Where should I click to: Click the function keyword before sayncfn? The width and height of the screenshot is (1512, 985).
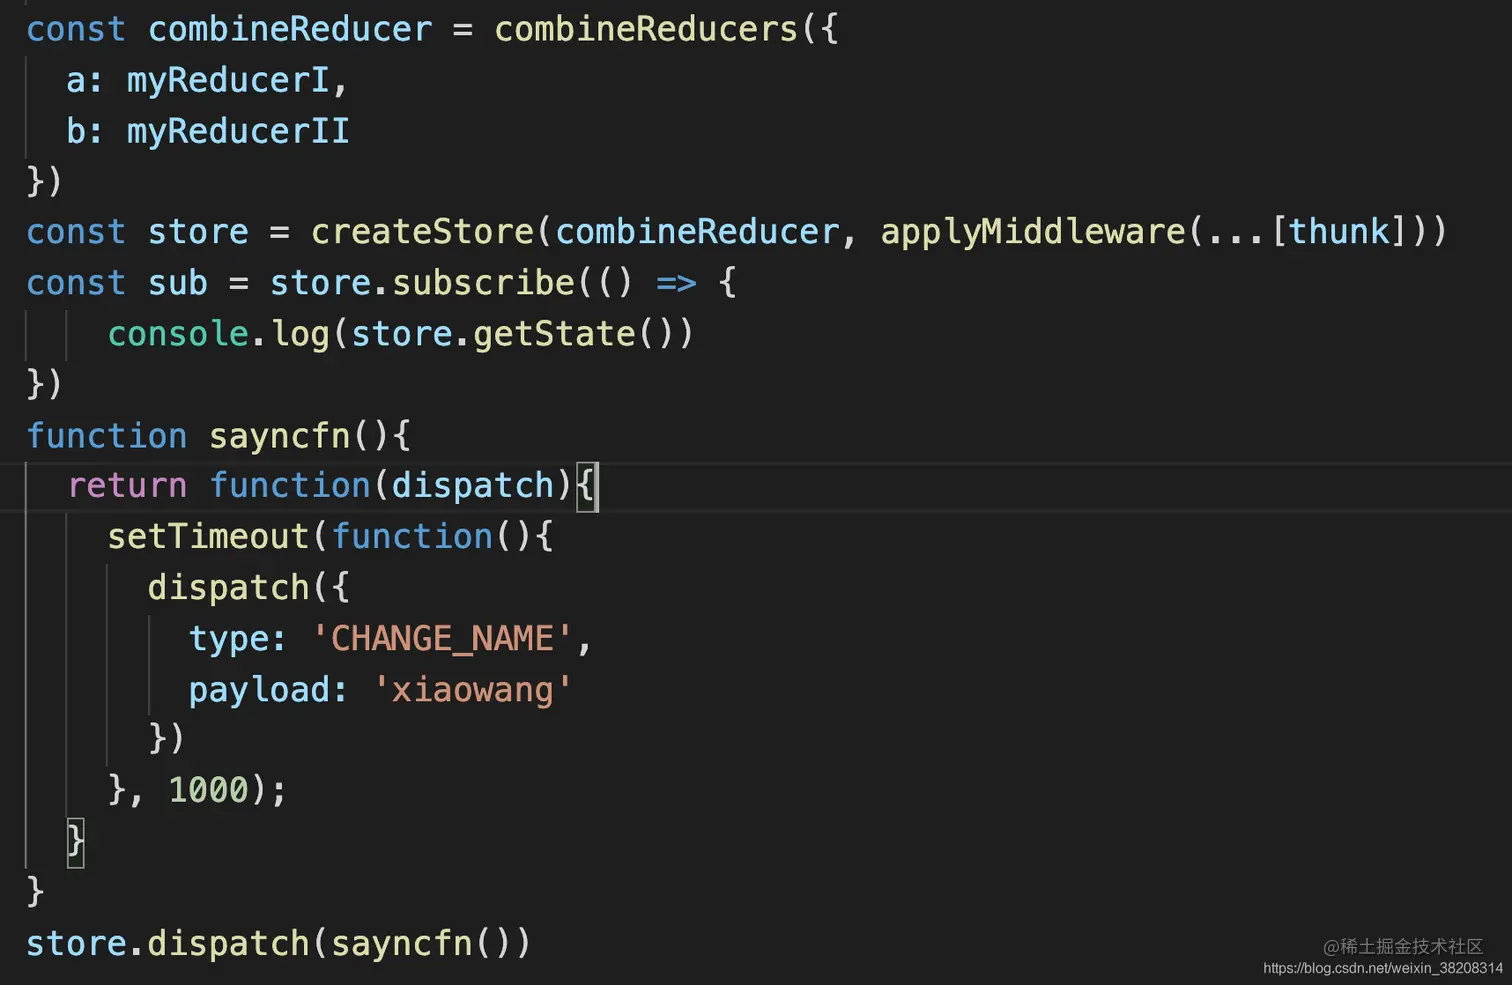(x=107, y=436)
